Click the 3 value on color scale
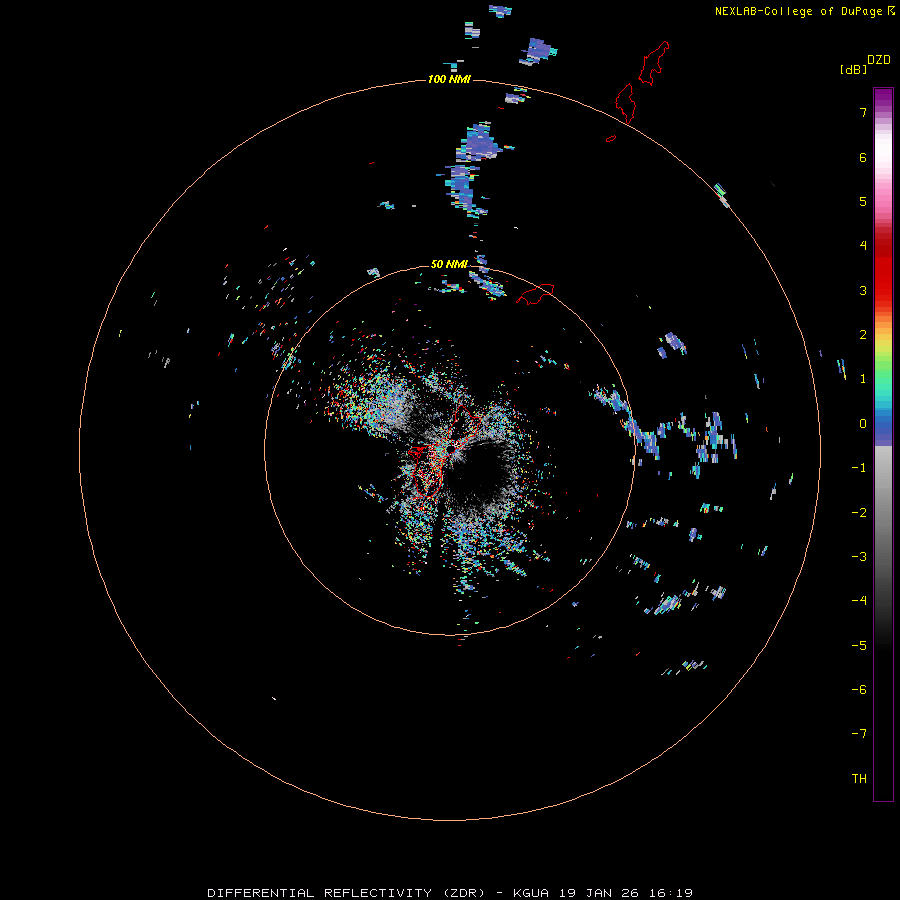This screenshot has width=900, height=900. 863,290
